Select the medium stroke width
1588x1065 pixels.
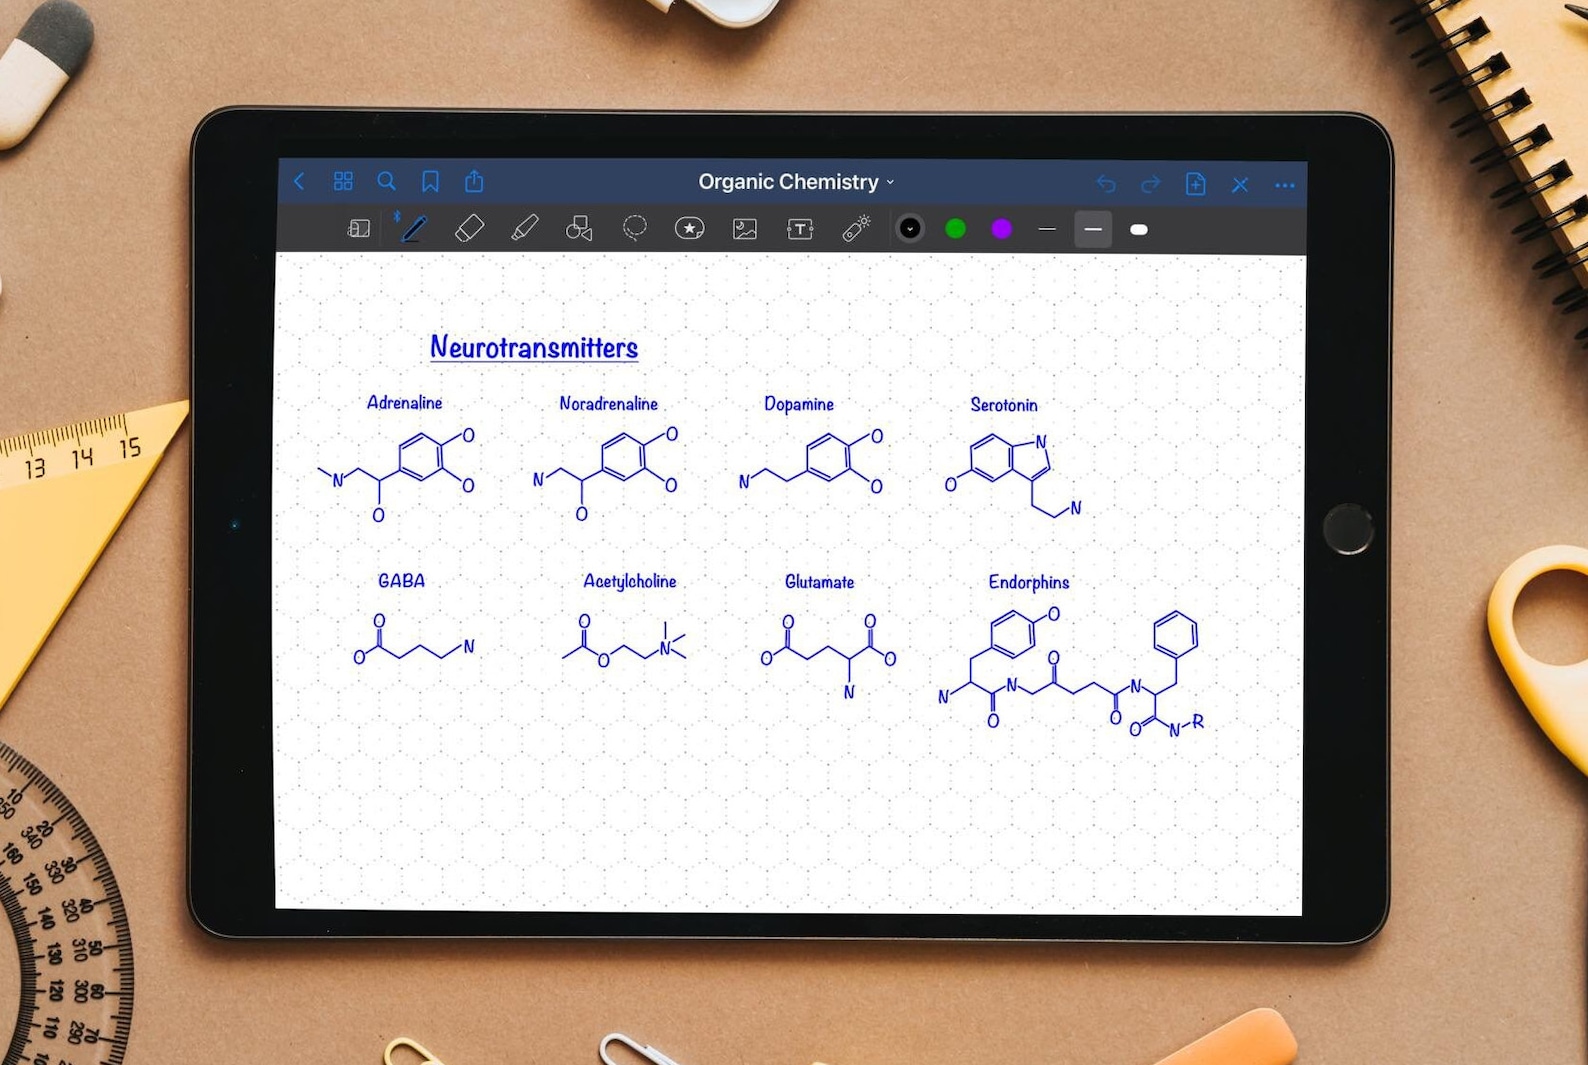click(1093, 230)
